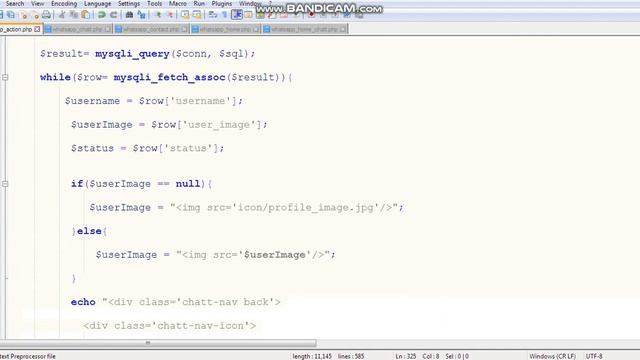640x360 pixels.
Task: Toggle synchronized horizontal scrolling
Action: [197, 15]
